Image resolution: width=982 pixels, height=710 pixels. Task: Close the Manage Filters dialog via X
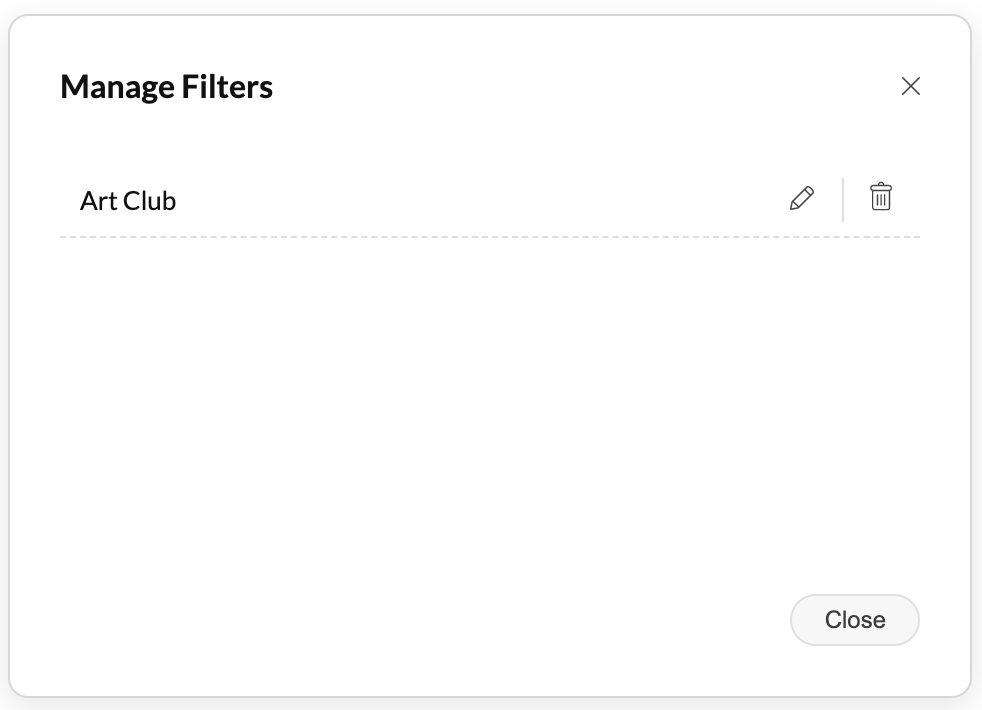(910, 86)
